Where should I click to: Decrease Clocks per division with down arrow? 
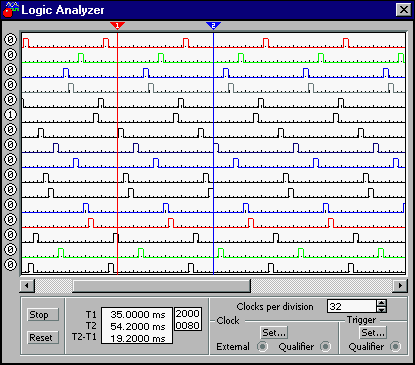coord(382,310)
